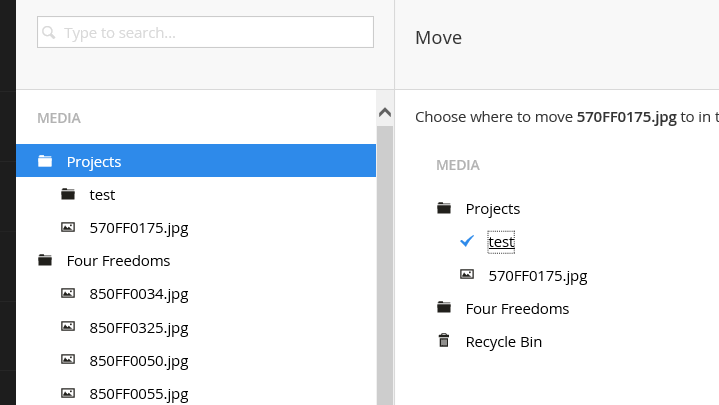
Task: Click the Projects folder icon in Move dialog
Action: [x=444, y=208]
